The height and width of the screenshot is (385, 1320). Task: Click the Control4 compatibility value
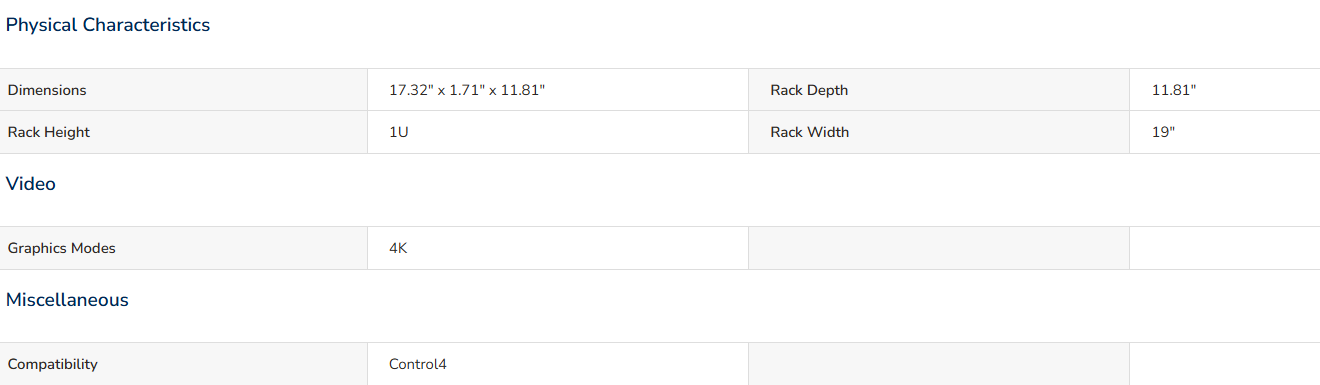coord(418,364)
